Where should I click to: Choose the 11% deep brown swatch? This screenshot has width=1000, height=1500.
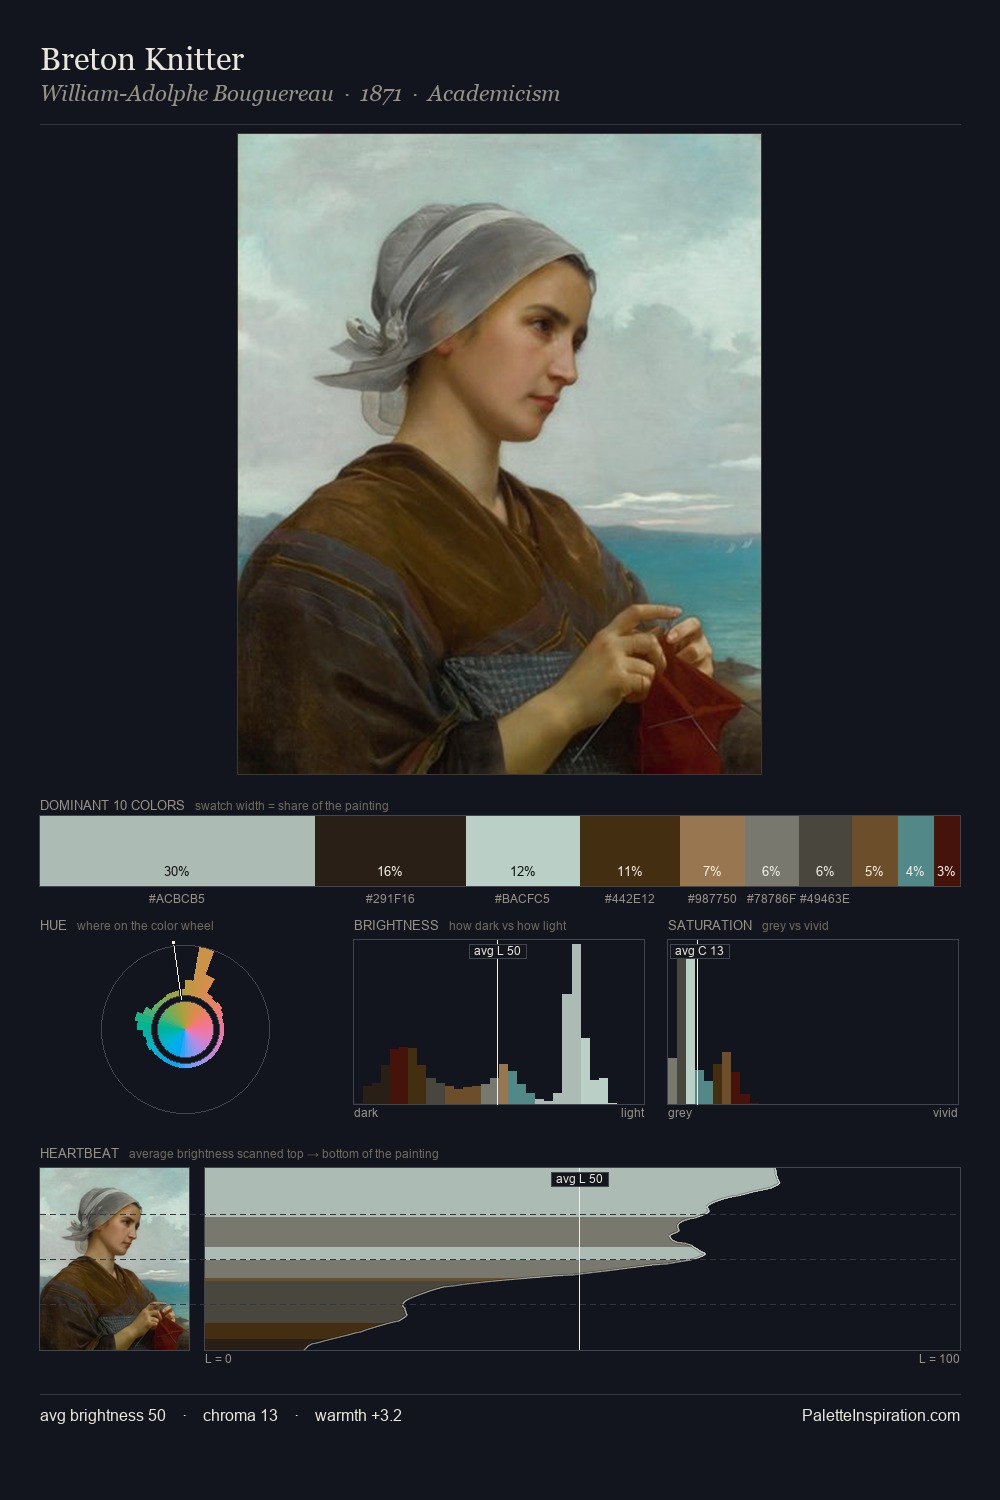coord(630,851)
